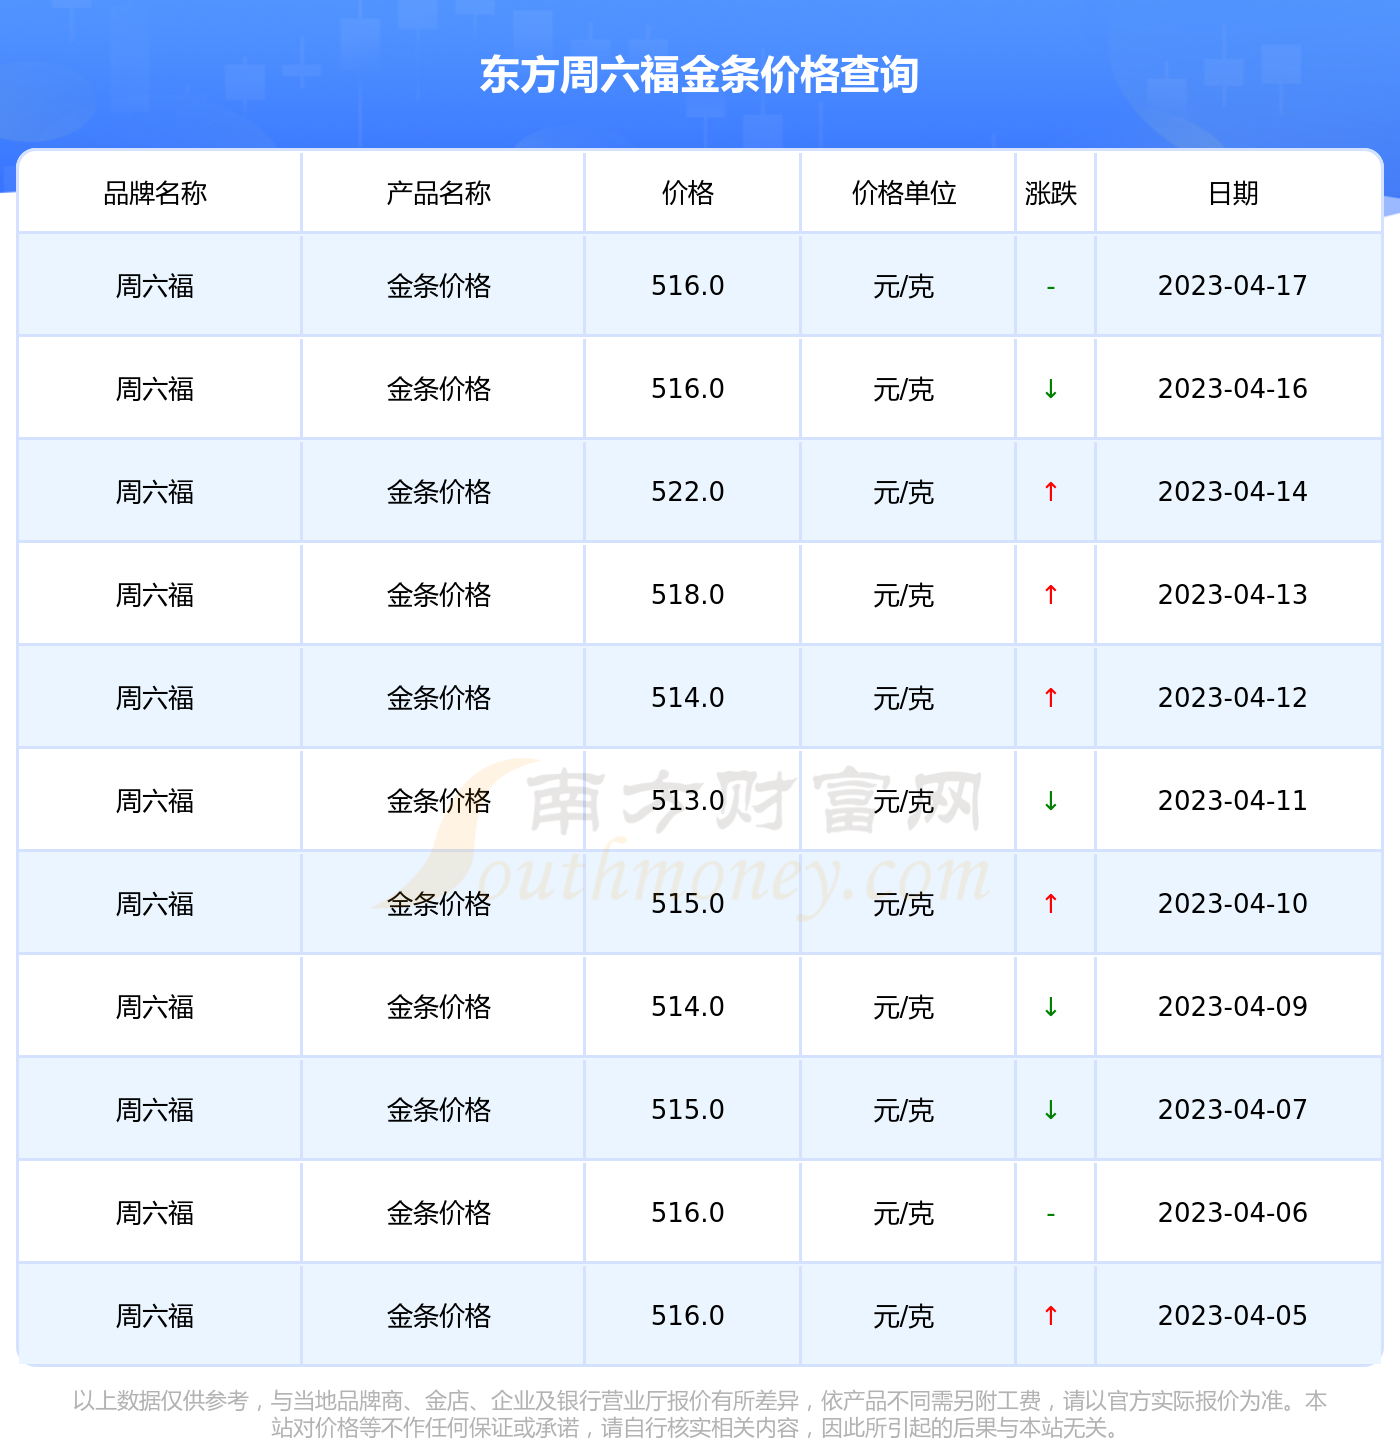The height and width of the screenshot is (1455, 1400).
Task: Click the red up arrow for 2023-04-05
Action: click(1051, 1316)
